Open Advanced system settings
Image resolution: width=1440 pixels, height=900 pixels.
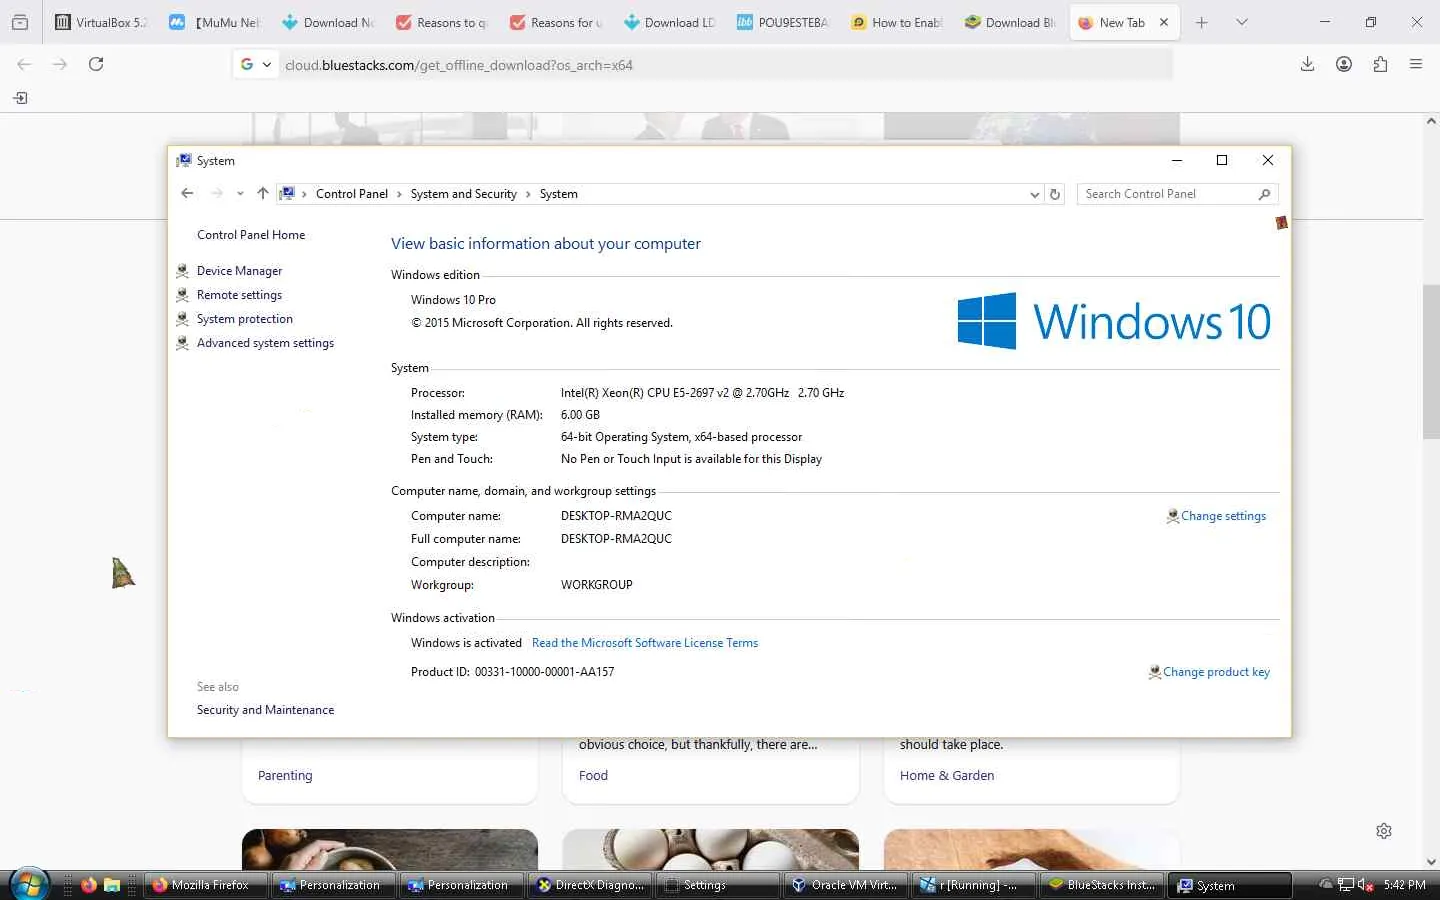pos(265,343)
